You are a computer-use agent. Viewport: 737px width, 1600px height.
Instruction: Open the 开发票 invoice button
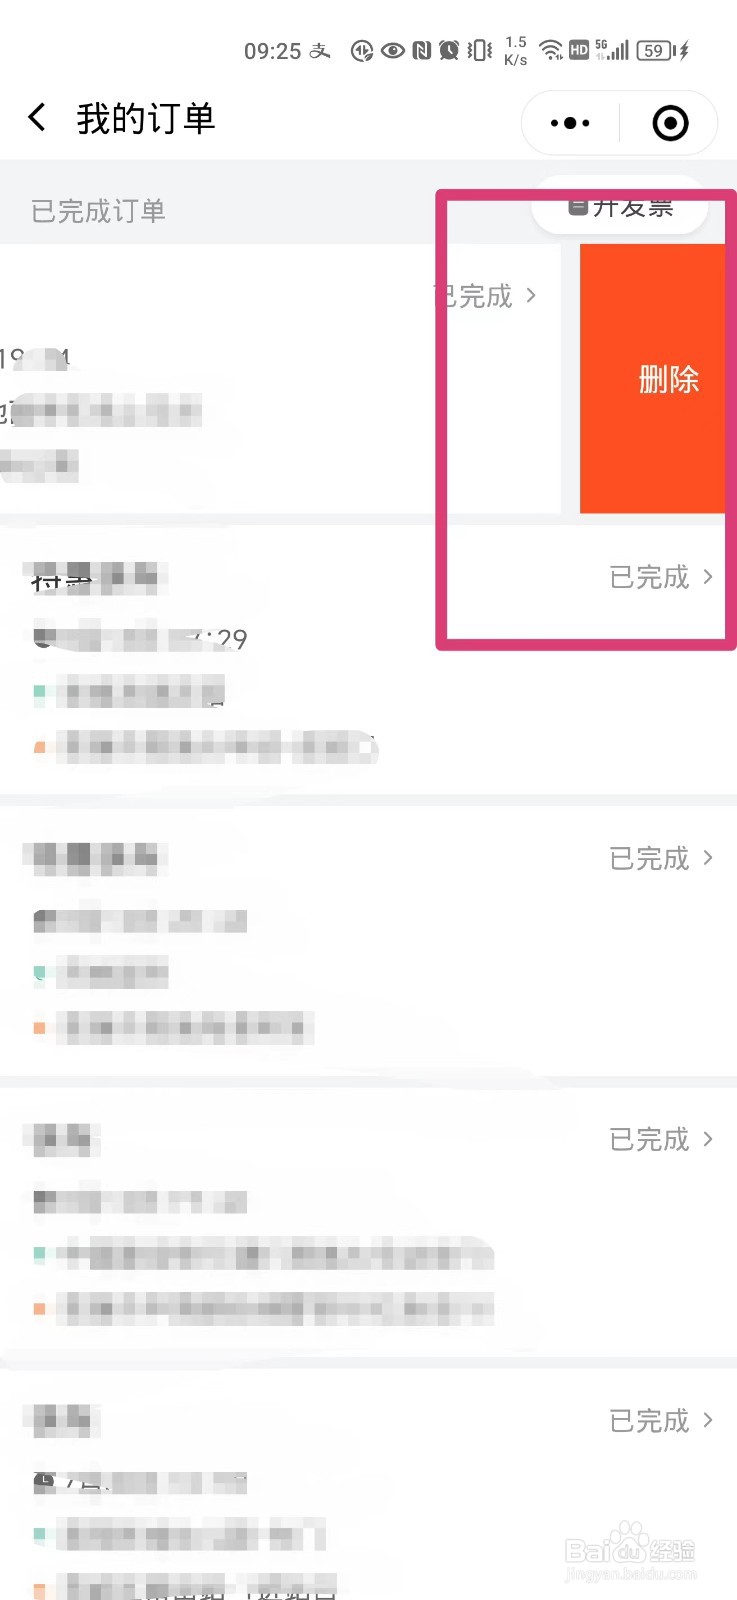pos(620,207)
